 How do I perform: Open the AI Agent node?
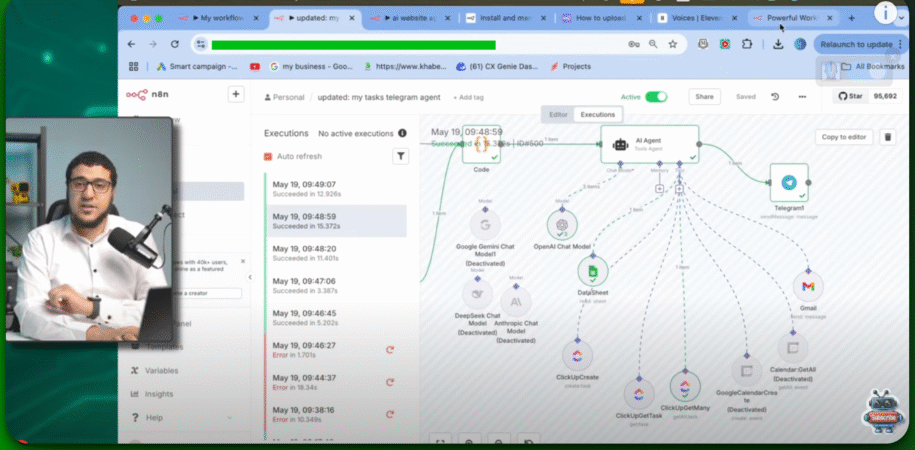(649, 144)
